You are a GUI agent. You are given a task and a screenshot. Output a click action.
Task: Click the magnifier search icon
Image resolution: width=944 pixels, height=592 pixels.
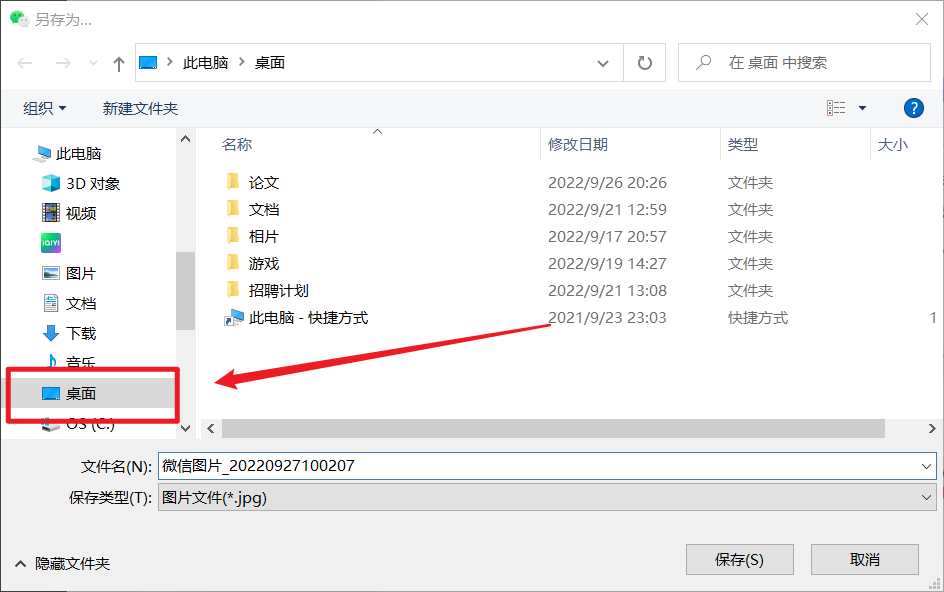[x=703, y=62]
